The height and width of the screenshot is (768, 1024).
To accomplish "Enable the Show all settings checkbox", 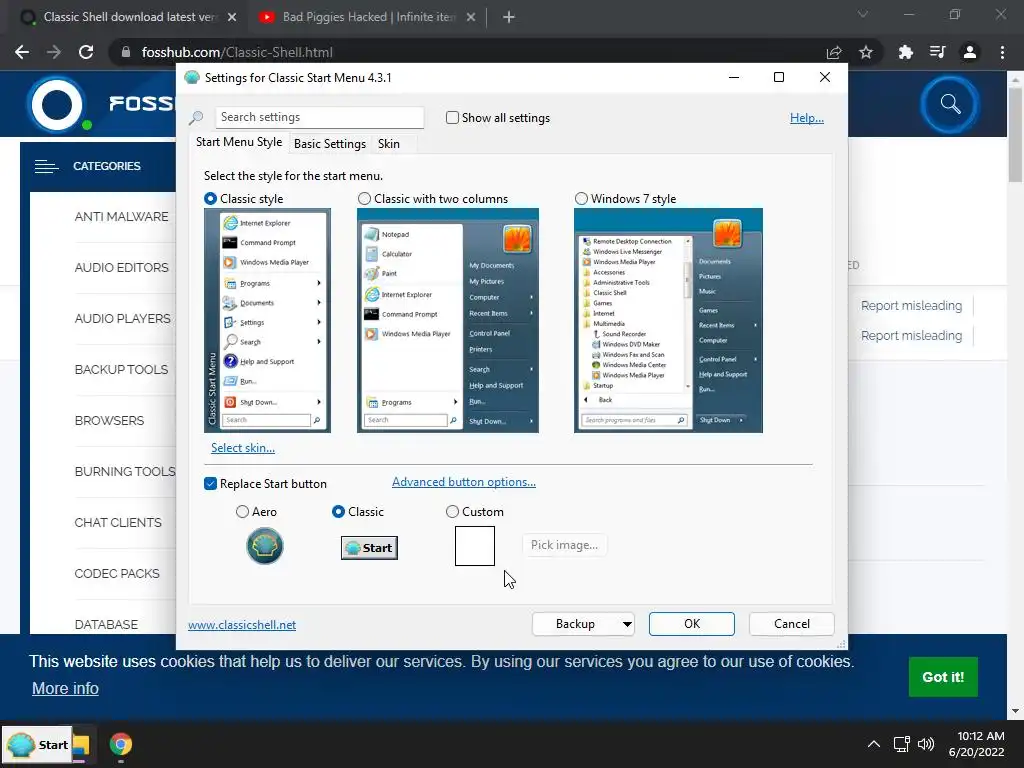I will tap(452, 118).
